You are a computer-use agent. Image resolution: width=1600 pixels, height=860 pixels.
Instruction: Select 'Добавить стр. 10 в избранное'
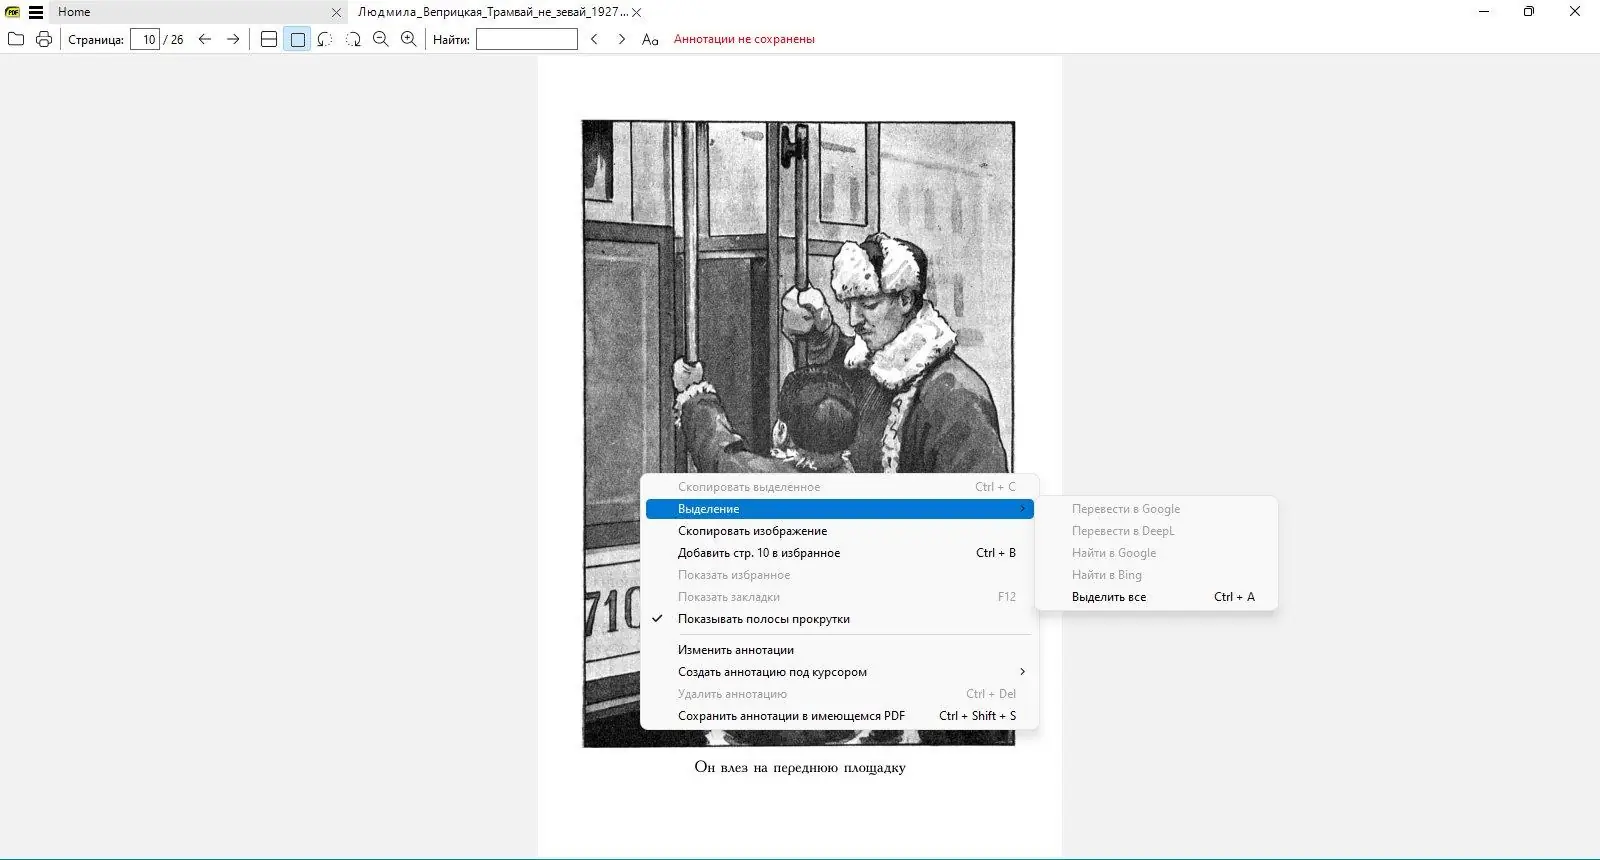point(840,553)
